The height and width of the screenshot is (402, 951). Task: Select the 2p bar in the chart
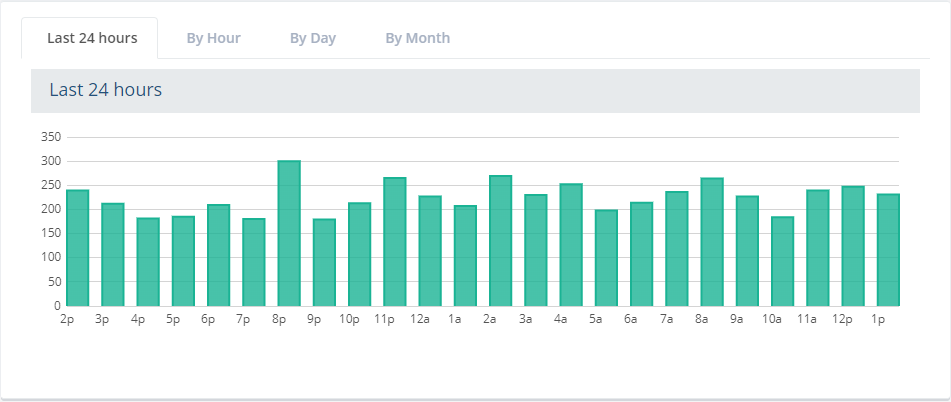tap(78, 248)
